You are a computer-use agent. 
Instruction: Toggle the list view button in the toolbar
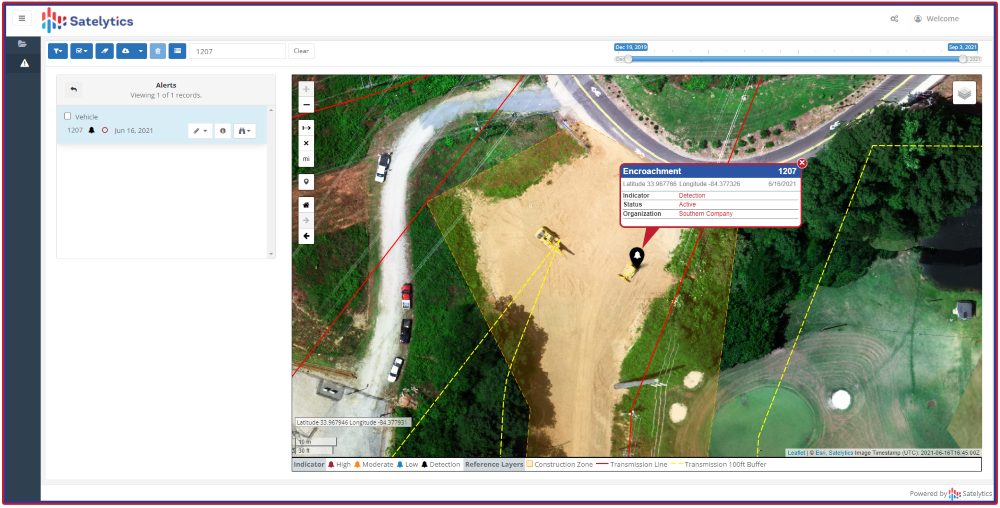(177, 51)
